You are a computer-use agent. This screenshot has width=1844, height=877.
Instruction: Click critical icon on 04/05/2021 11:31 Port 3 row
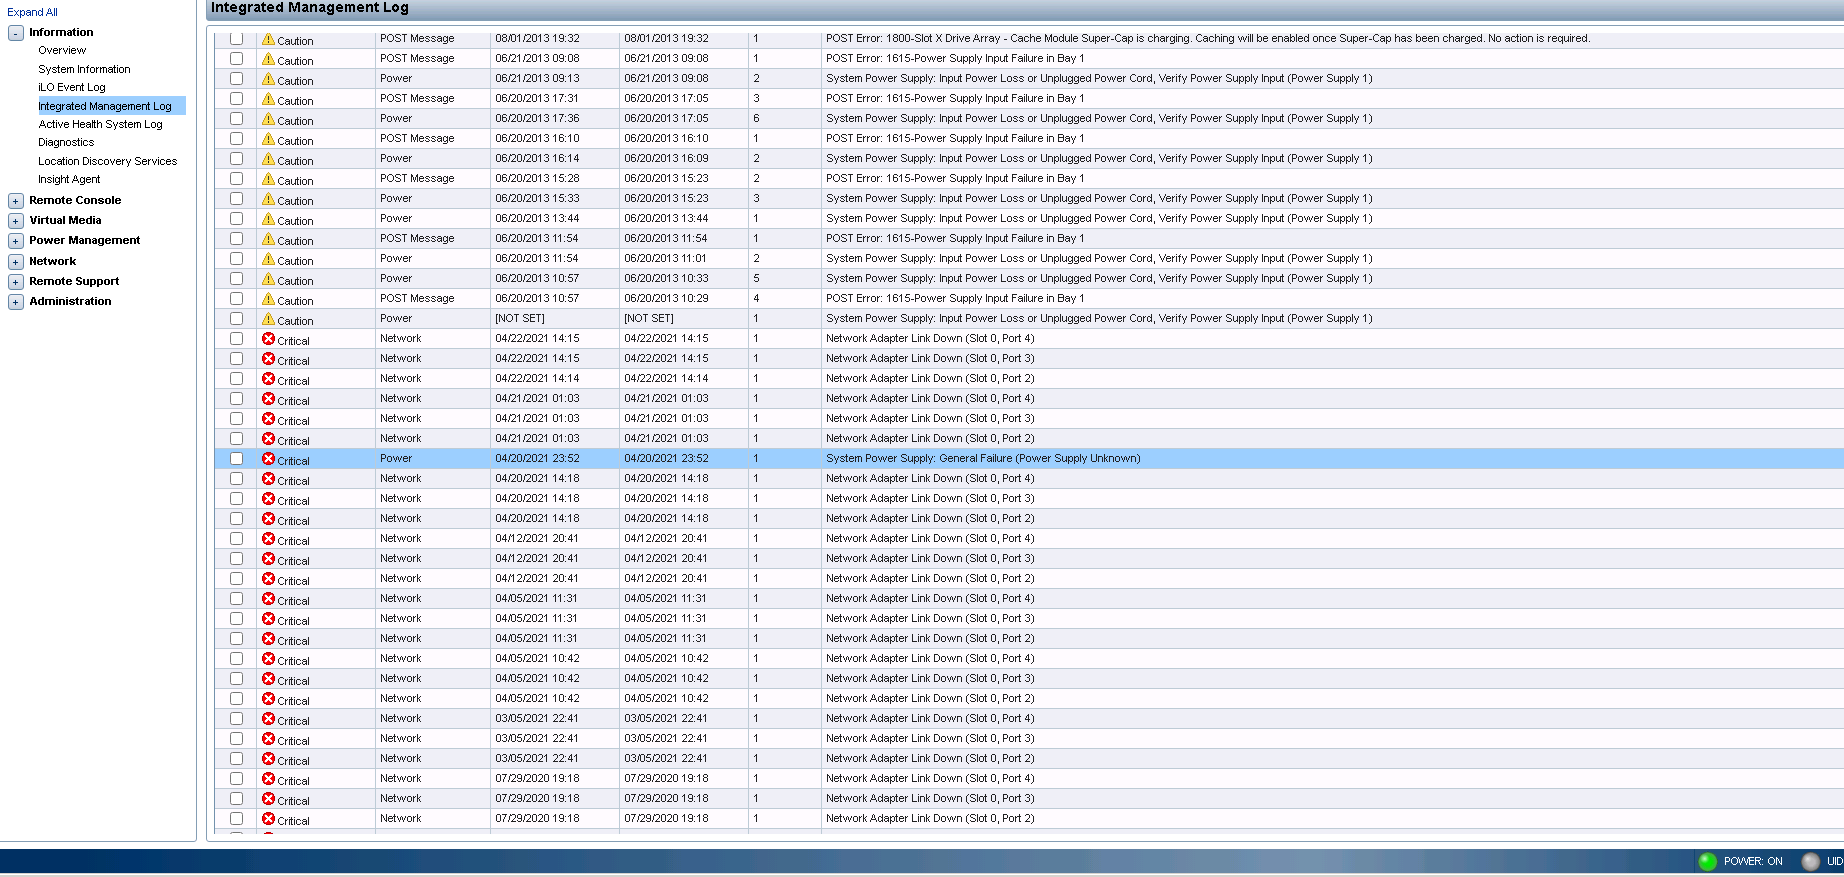pos(268,619)
